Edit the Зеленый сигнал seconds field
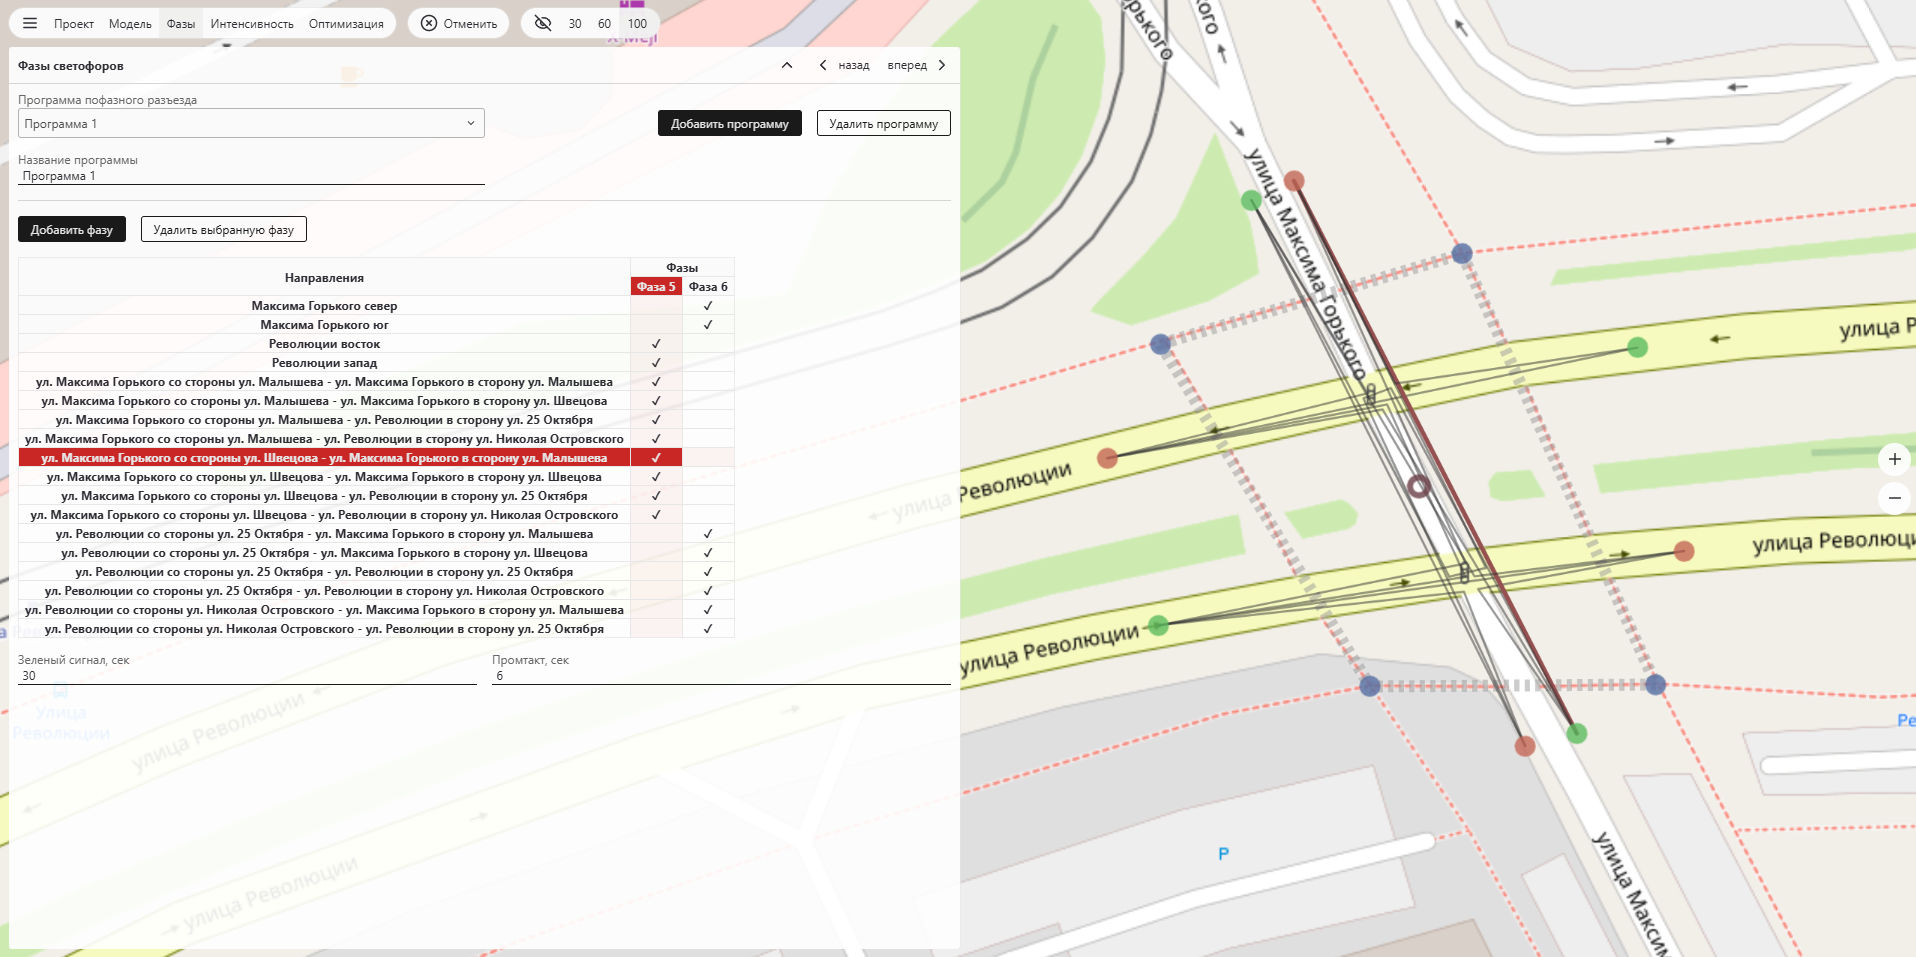The image size is (1916, 957). [x=247, y=676]
